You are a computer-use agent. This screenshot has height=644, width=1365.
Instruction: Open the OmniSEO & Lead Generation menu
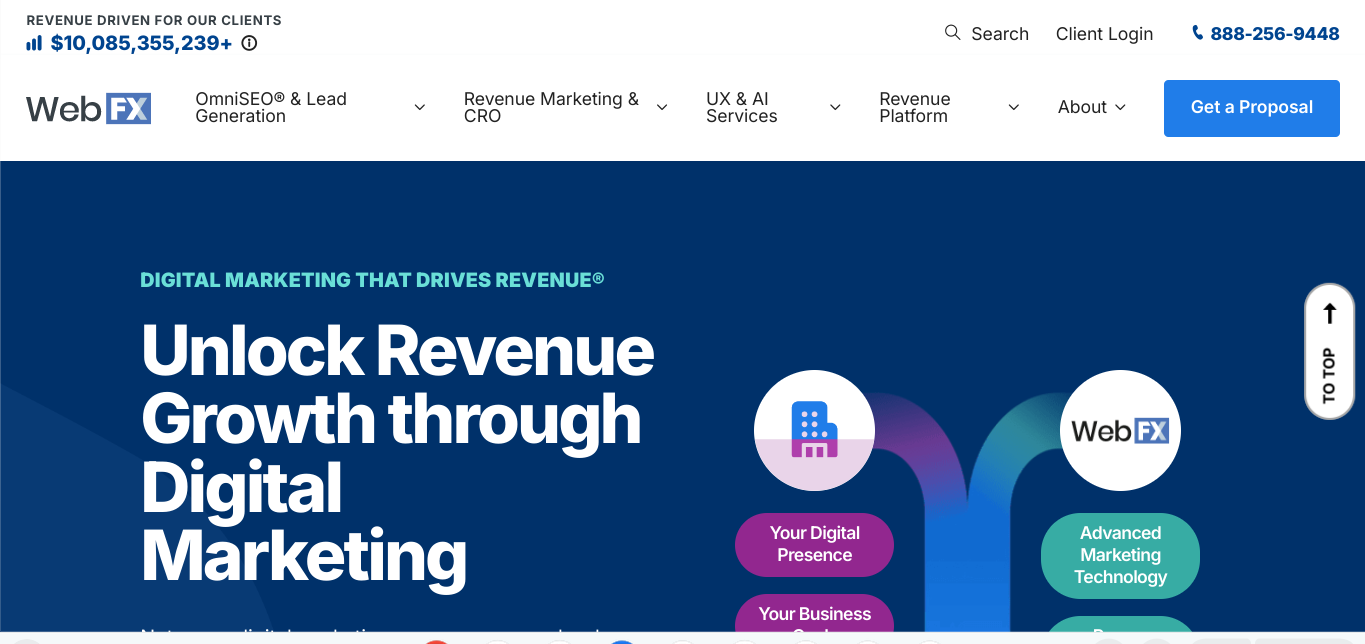271,107
